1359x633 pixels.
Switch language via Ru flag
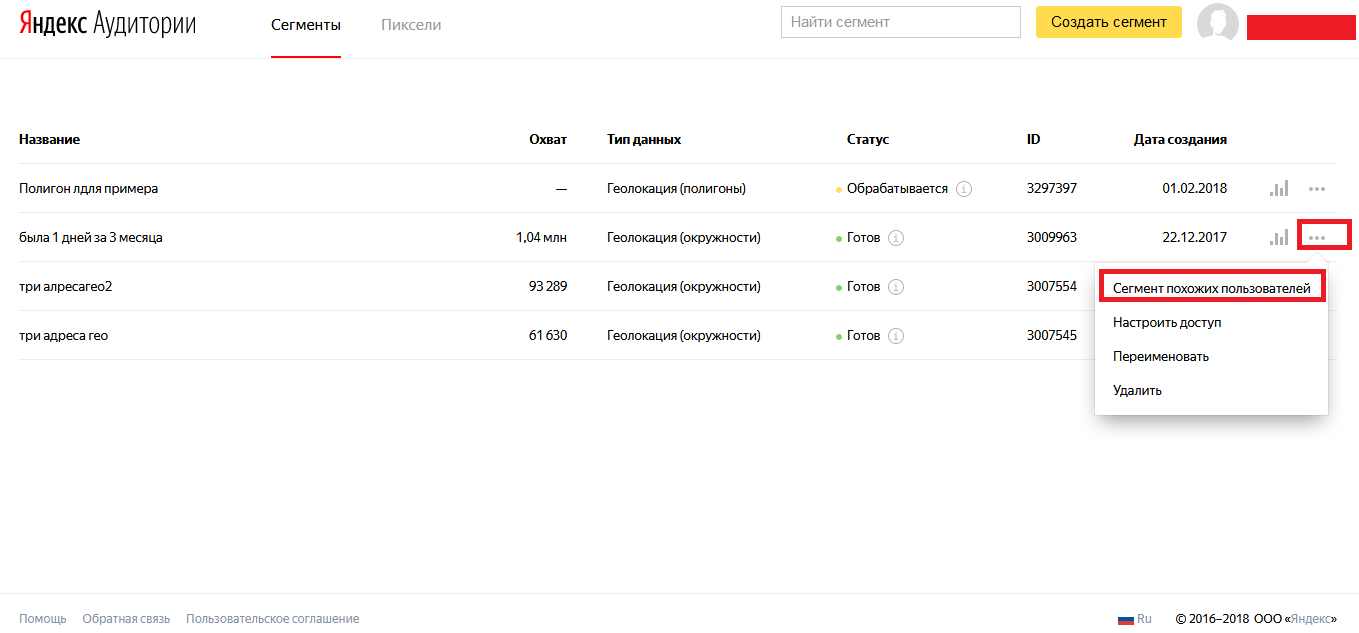(1134, 619)
